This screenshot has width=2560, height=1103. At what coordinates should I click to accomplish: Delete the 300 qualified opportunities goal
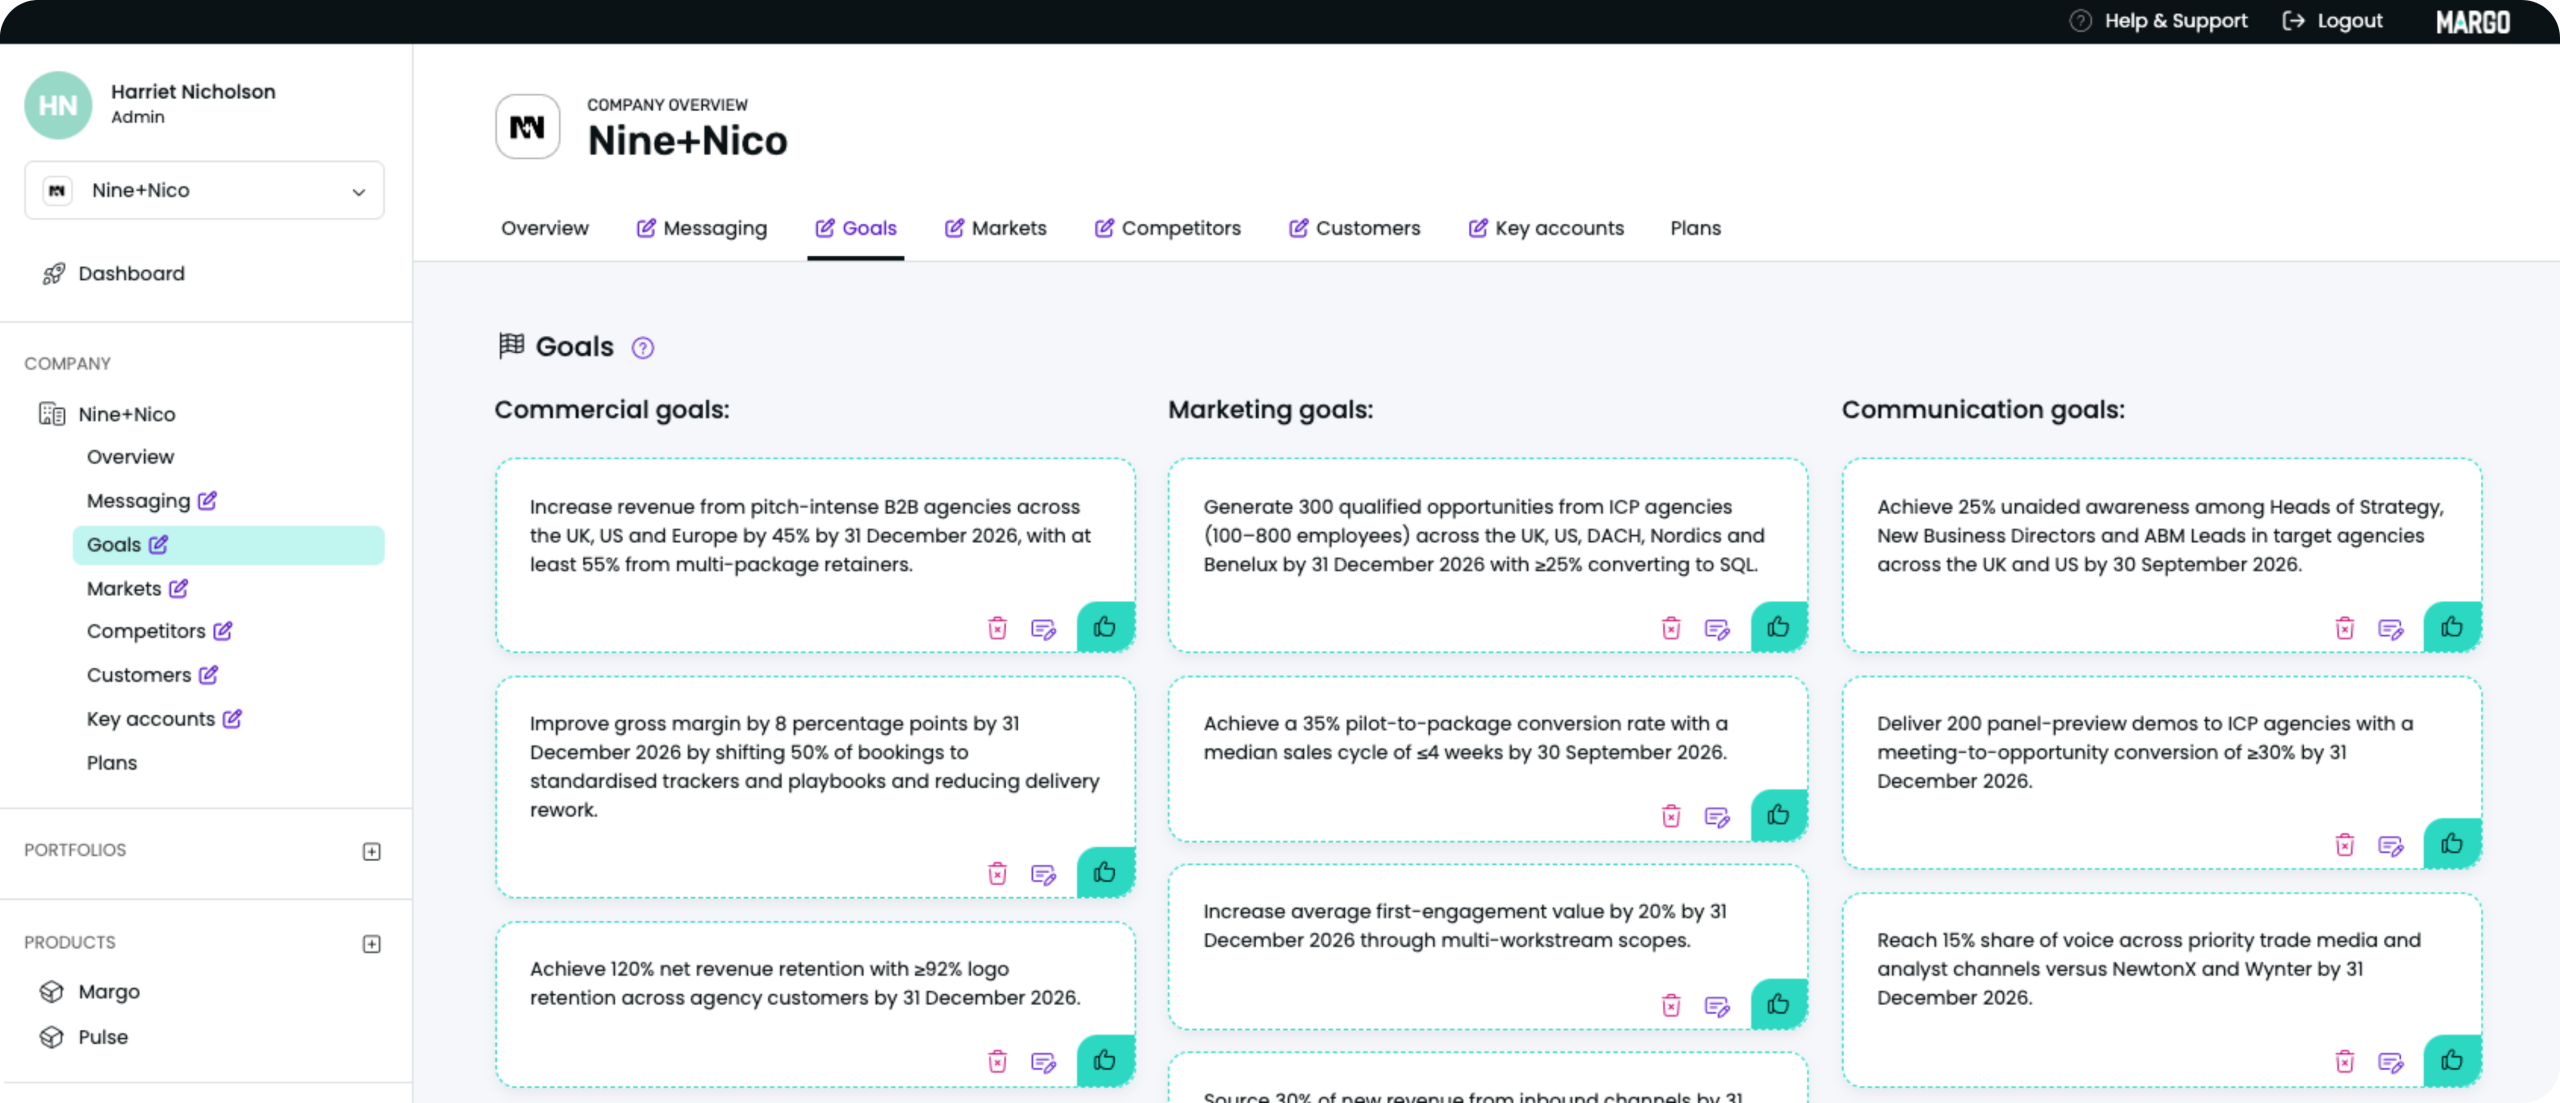tap(1671, 628)
